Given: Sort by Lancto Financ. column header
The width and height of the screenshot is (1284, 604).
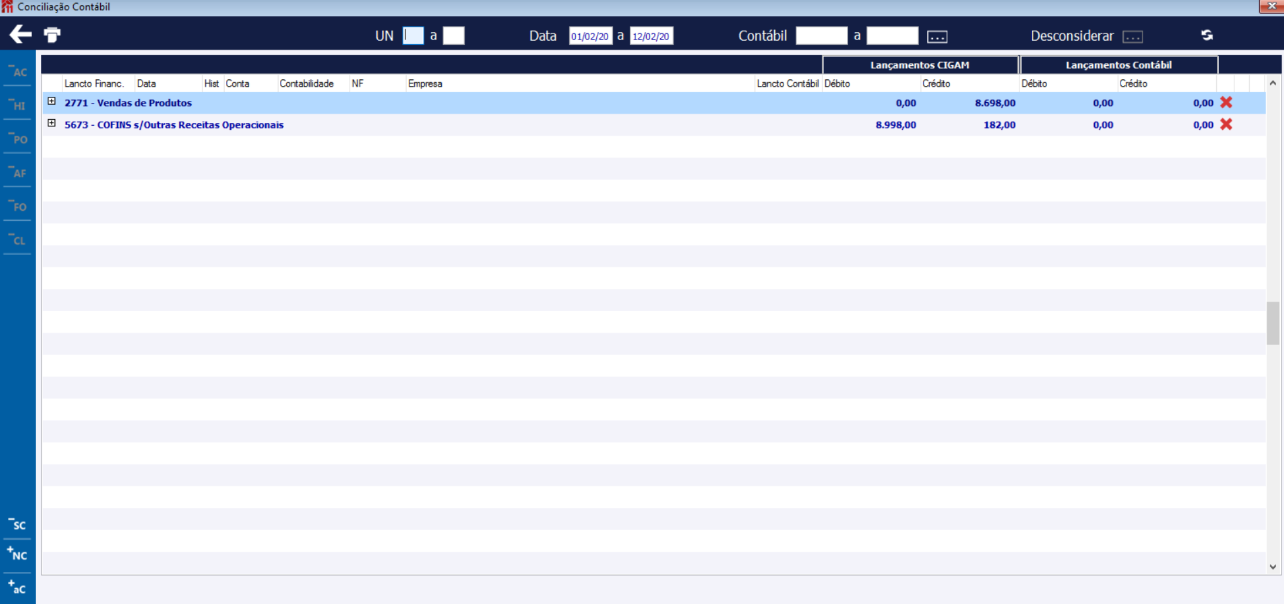Looking at the screenshot, I should [x=94, y=84].
